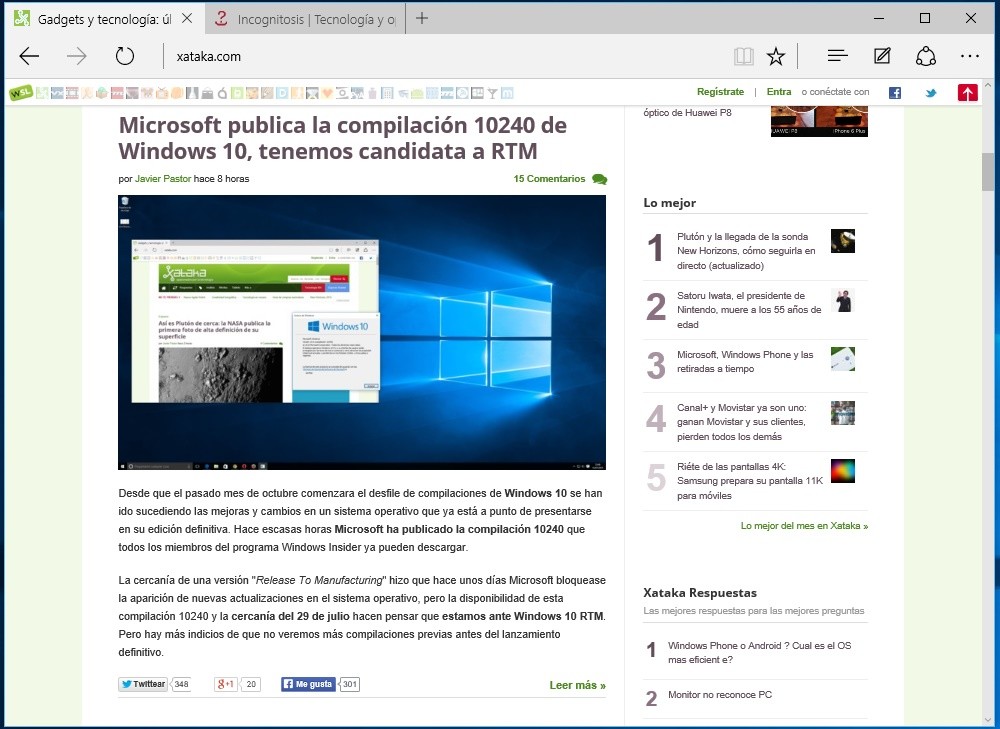Click the Twittear button
The width and height of the screenshot is (1000, 729).
143,684
